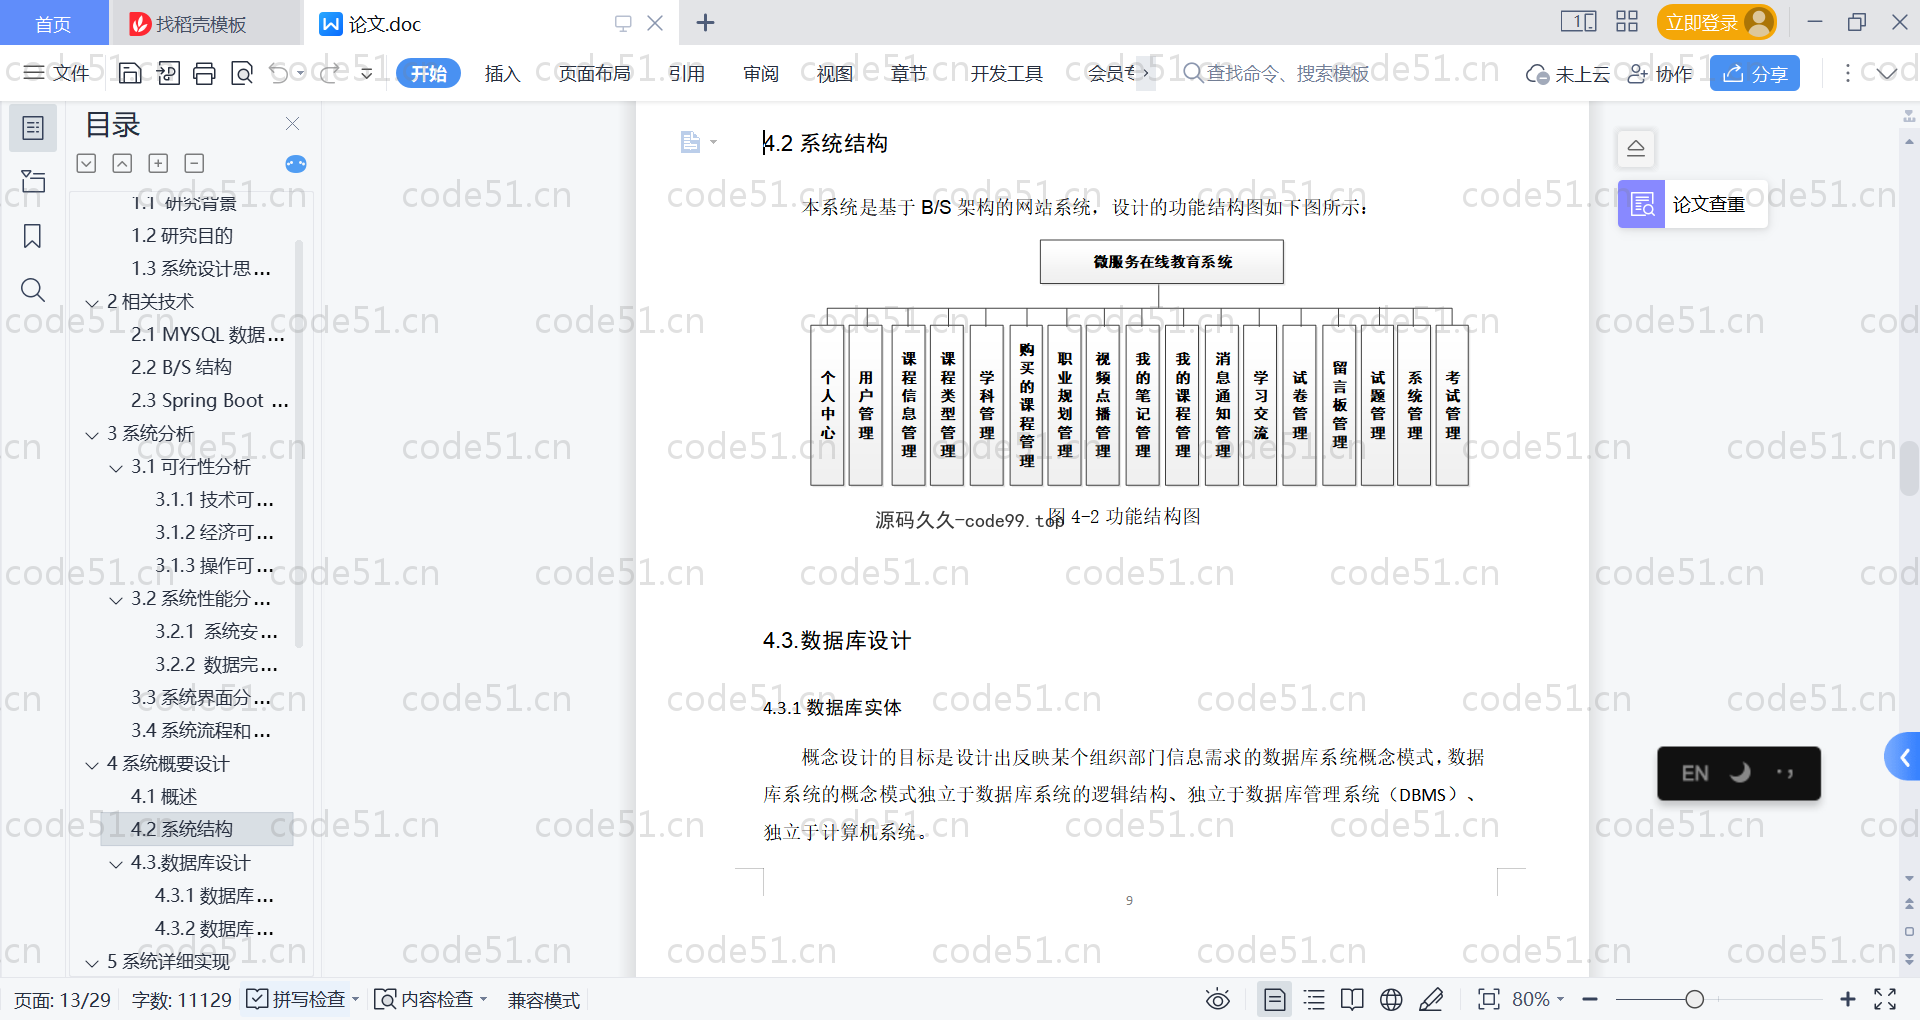Click add heading plus icon in 目录
This screenshot has height=1020, width=1920.
pos(158,163)
